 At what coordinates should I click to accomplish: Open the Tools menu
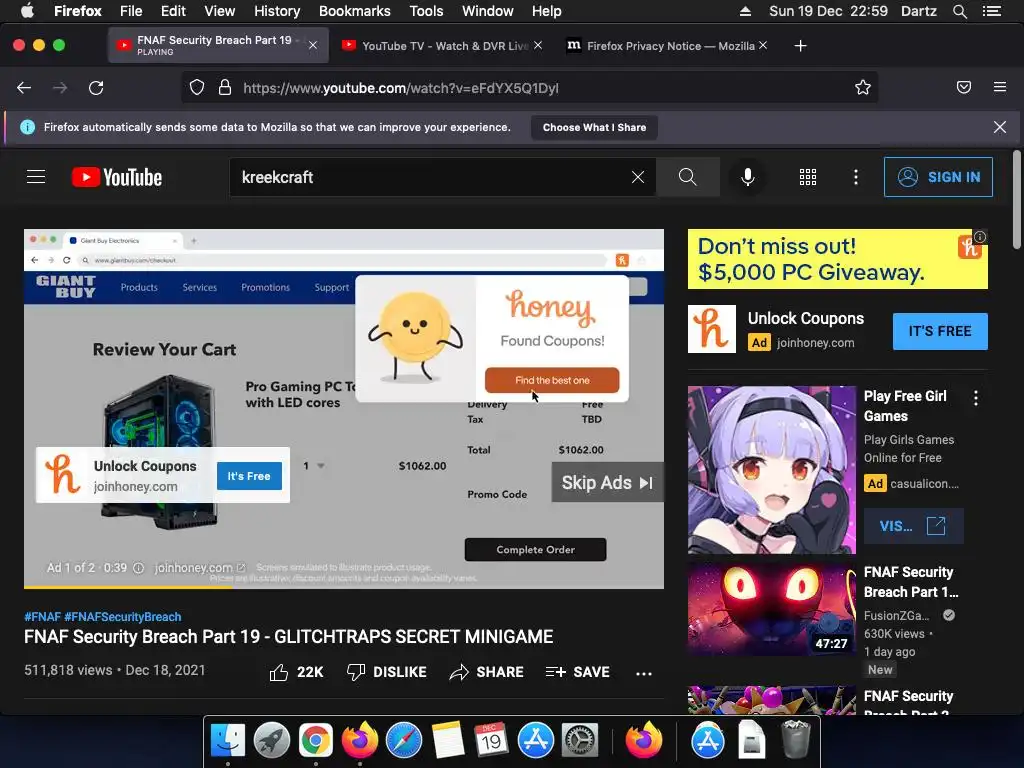click(x=426, y=11)
